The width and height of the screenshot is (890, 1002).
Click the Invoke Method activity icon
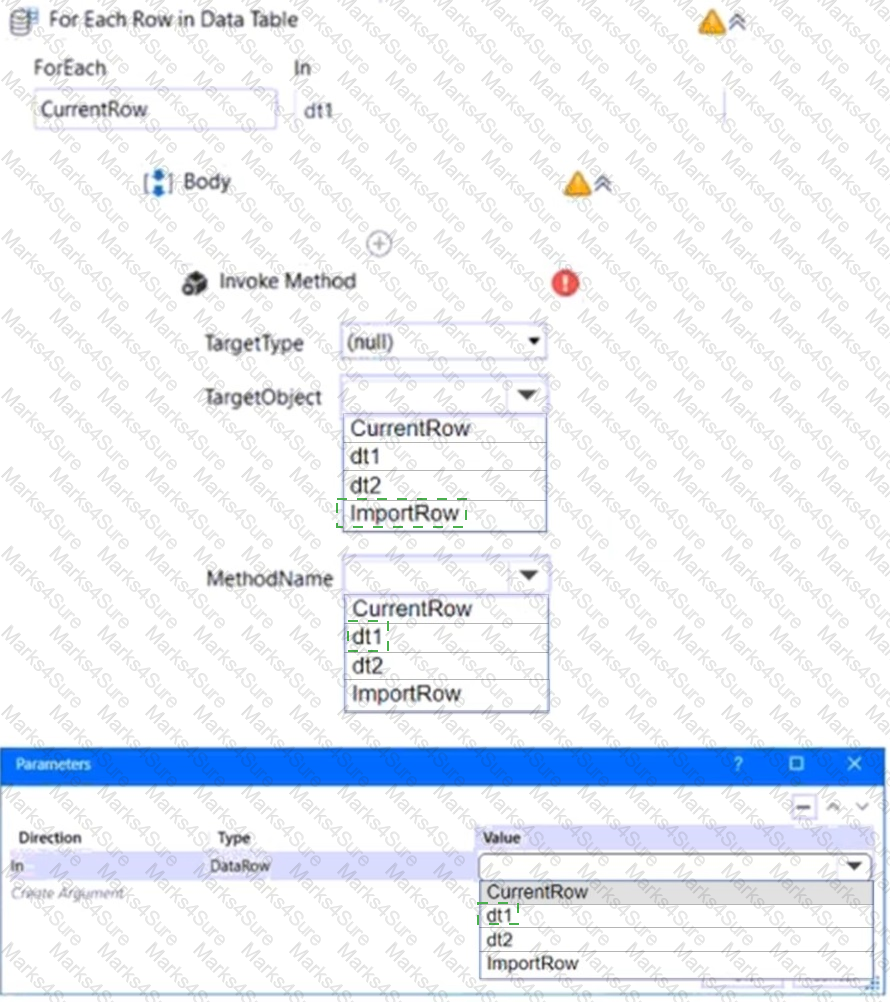pyautogui.click(x=195, y=283)
